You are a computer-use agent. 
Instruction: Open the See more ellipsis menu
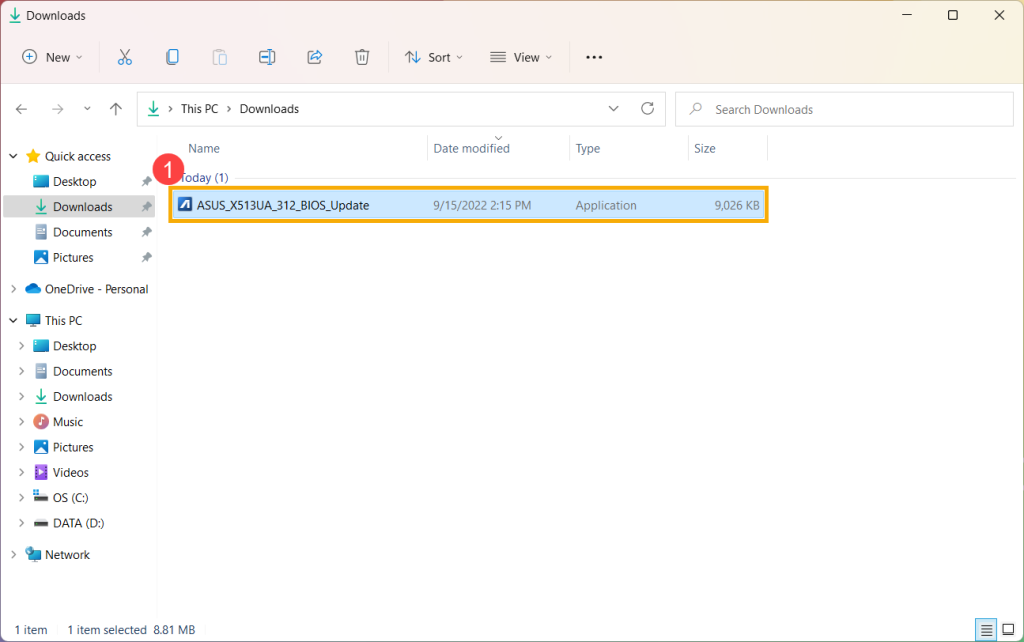(x=594, y=57)
